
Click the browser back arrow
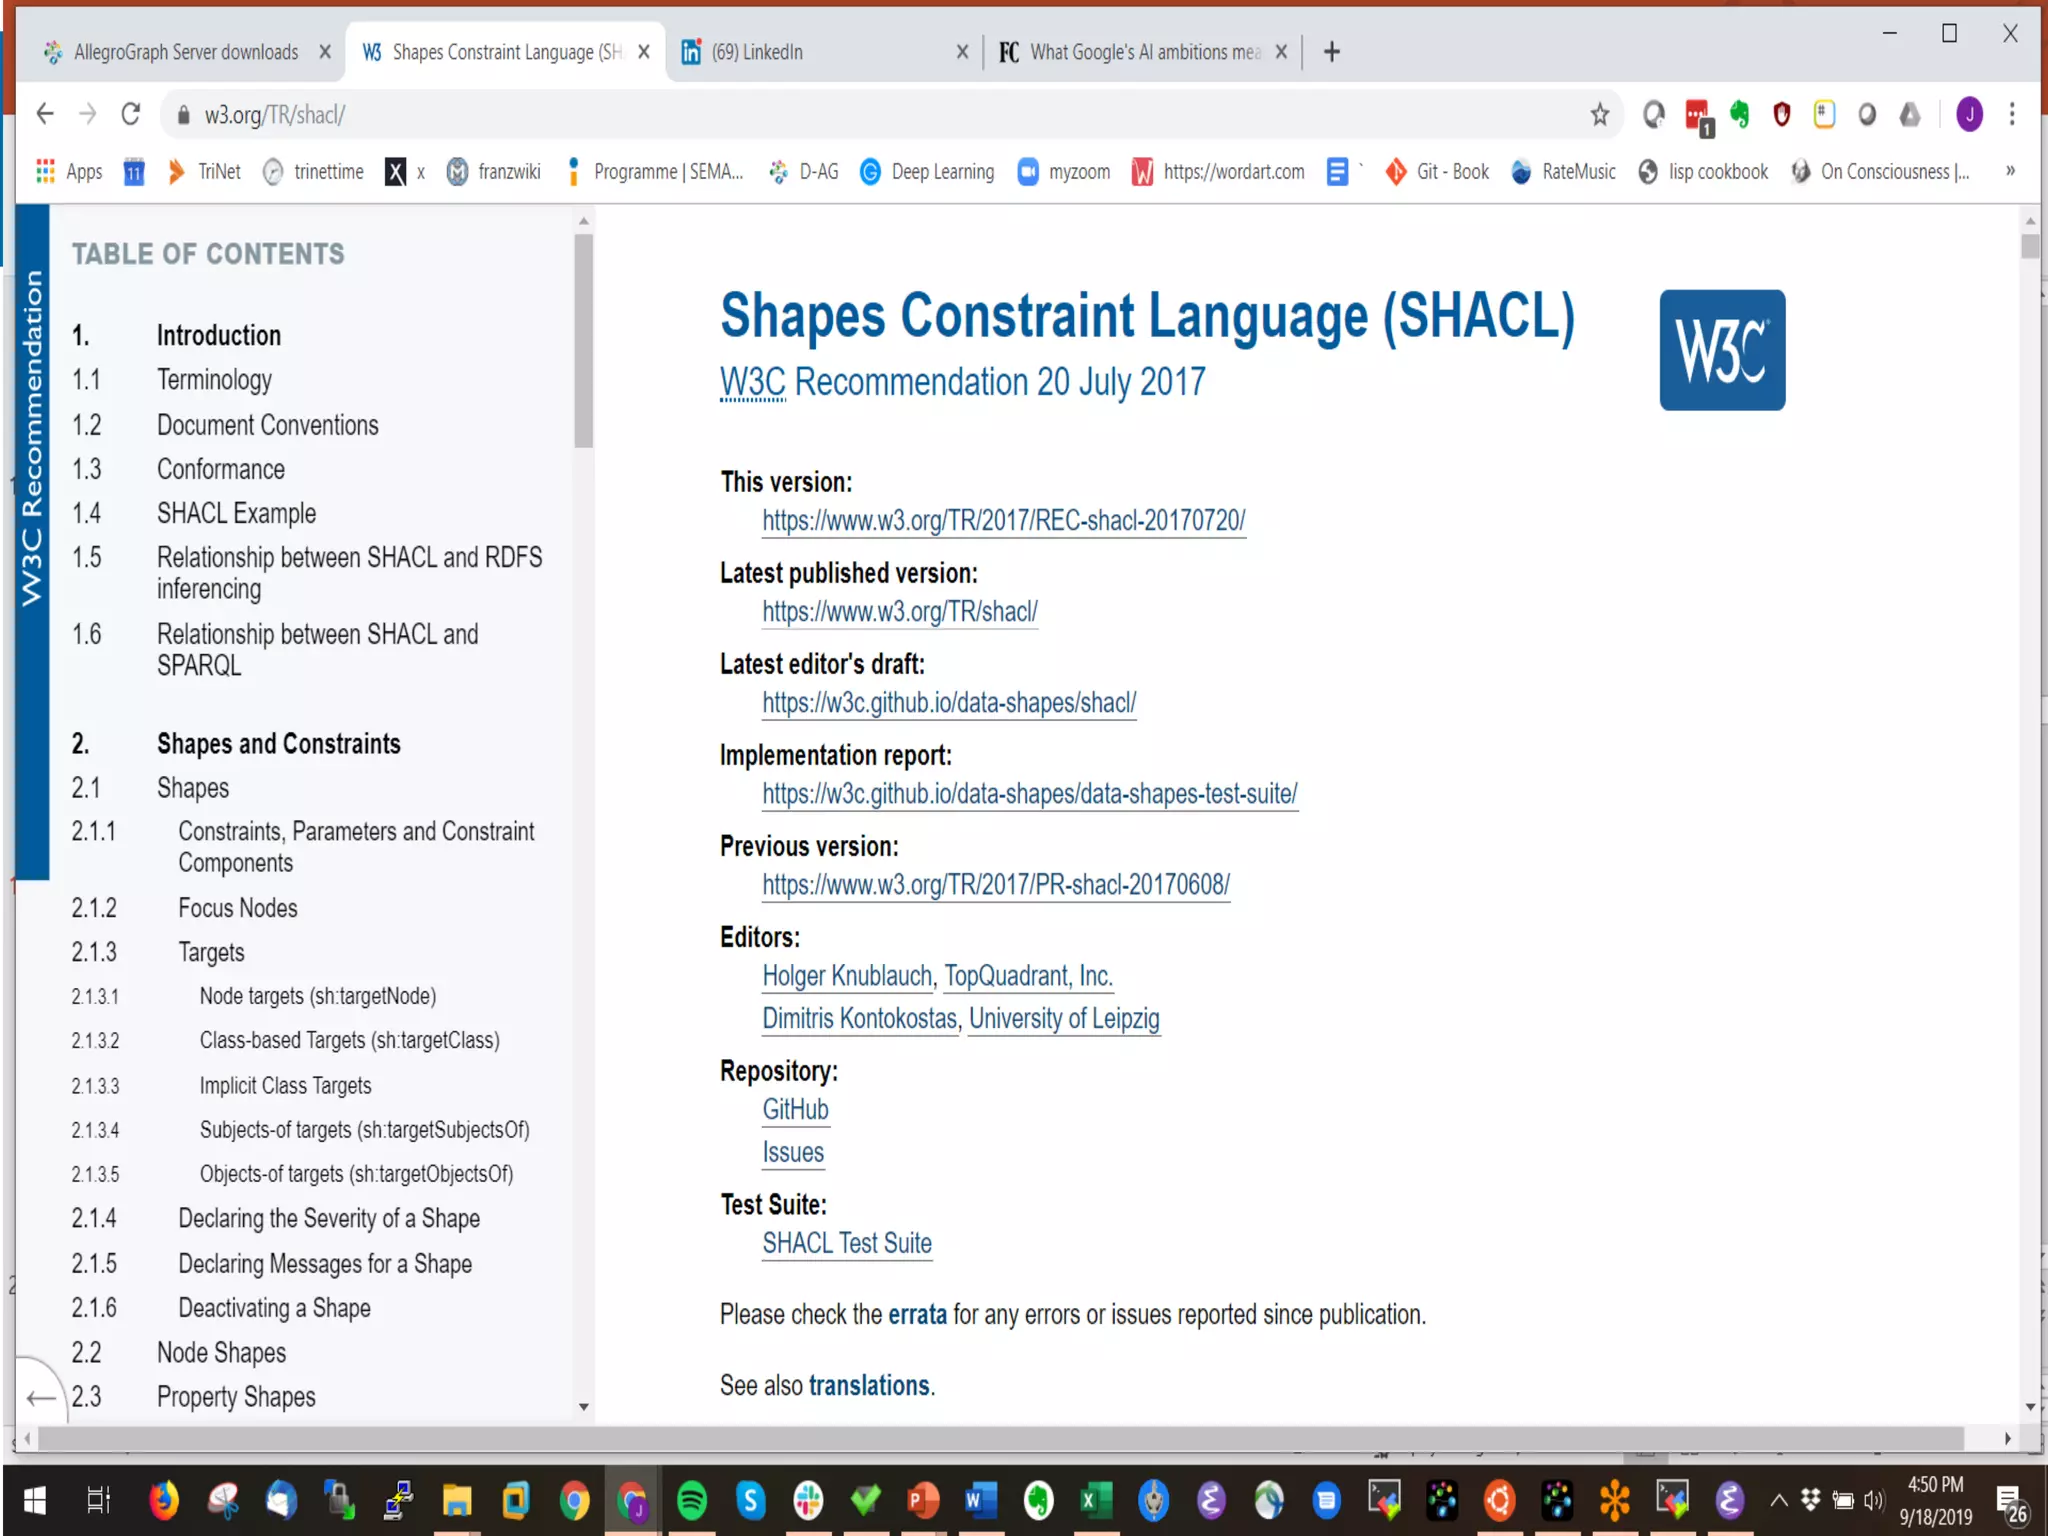point(45,115)
